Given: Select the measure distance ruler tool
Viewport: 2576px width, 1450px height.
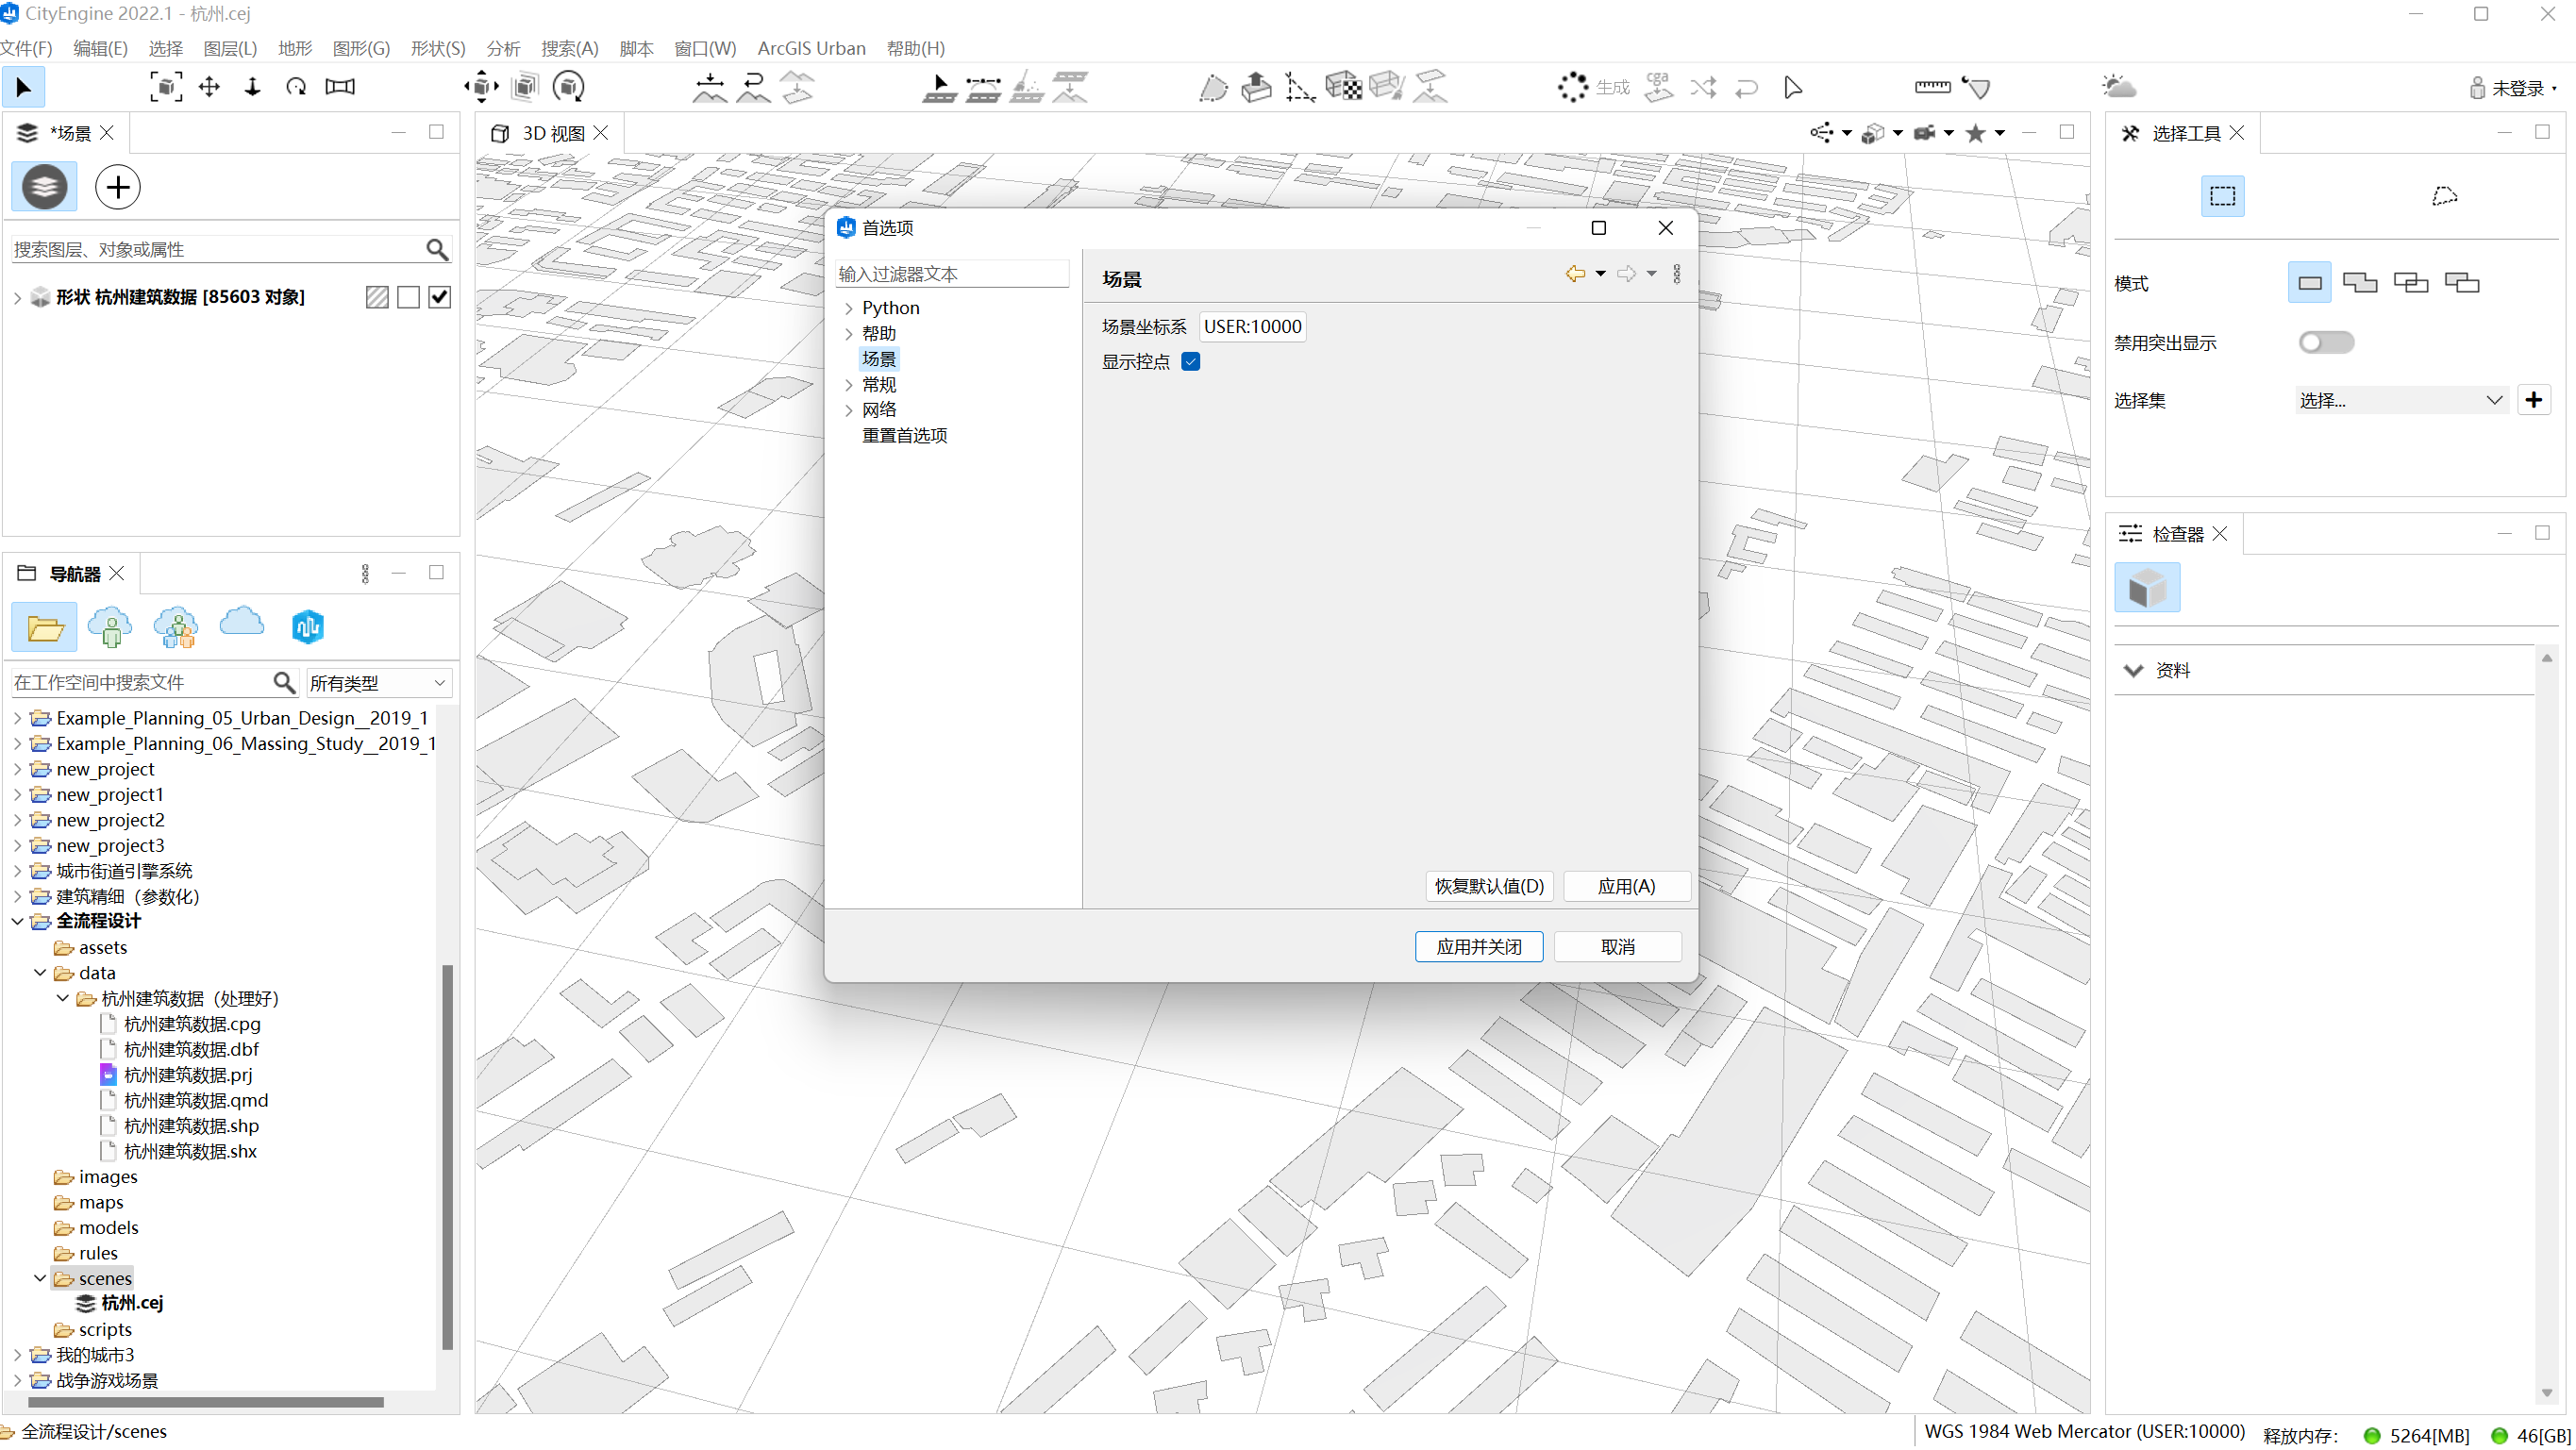Looking at the screenshot, I should (1932, 87).
